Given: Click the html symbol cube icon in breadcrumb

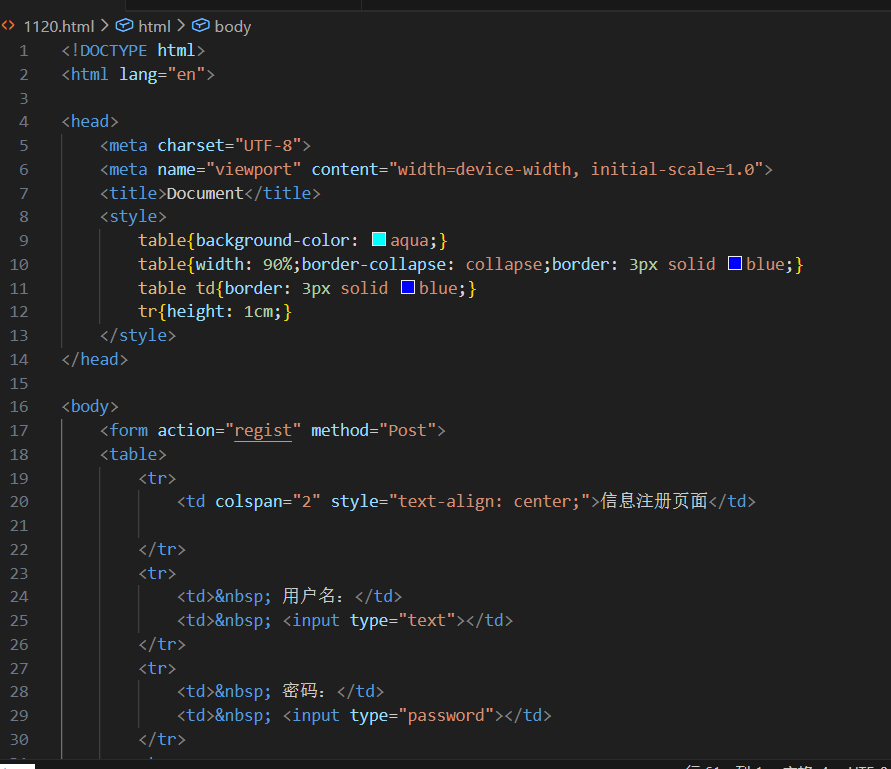Looking at the screenshot, I should click(x=125, y=26).
